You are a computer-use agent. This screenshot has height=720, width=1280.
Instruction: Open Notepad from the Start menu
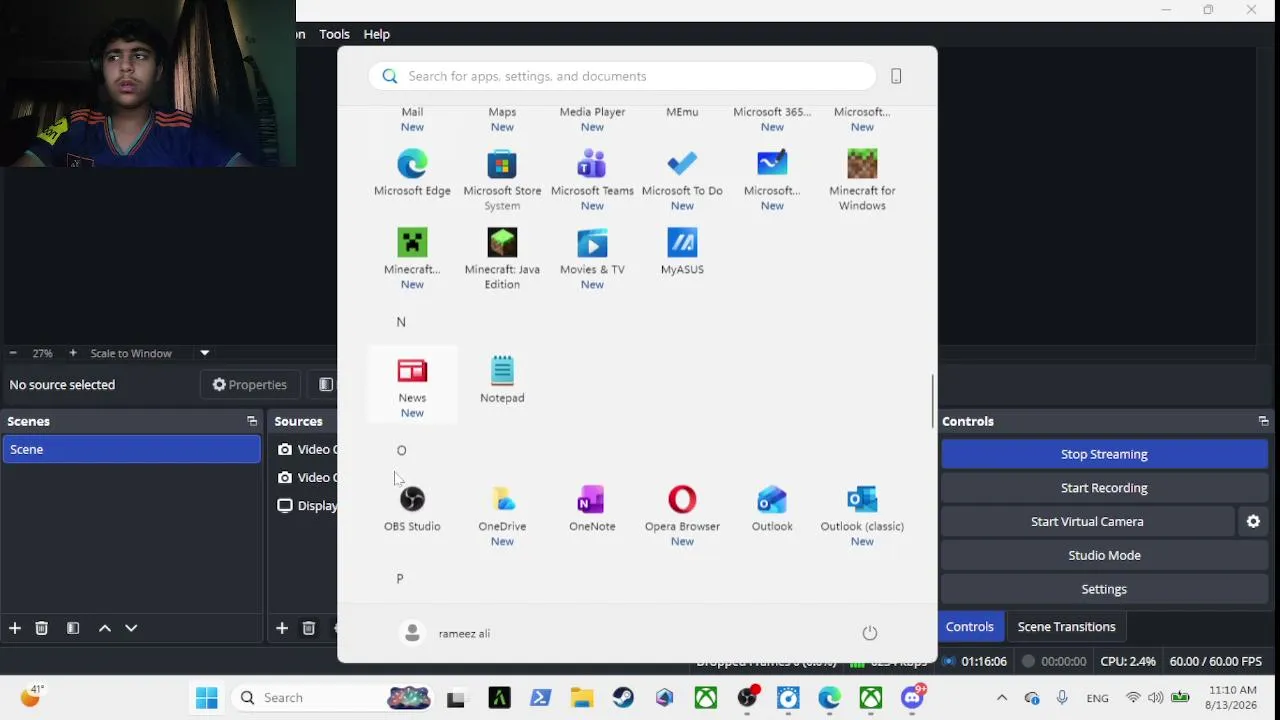[x=502, y=380]
